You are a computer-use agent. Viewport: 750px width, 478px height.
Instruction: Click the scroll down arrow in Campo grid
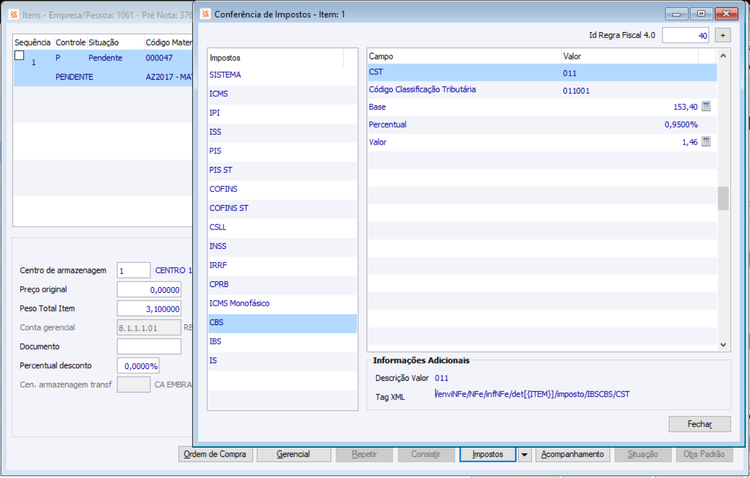723,345
